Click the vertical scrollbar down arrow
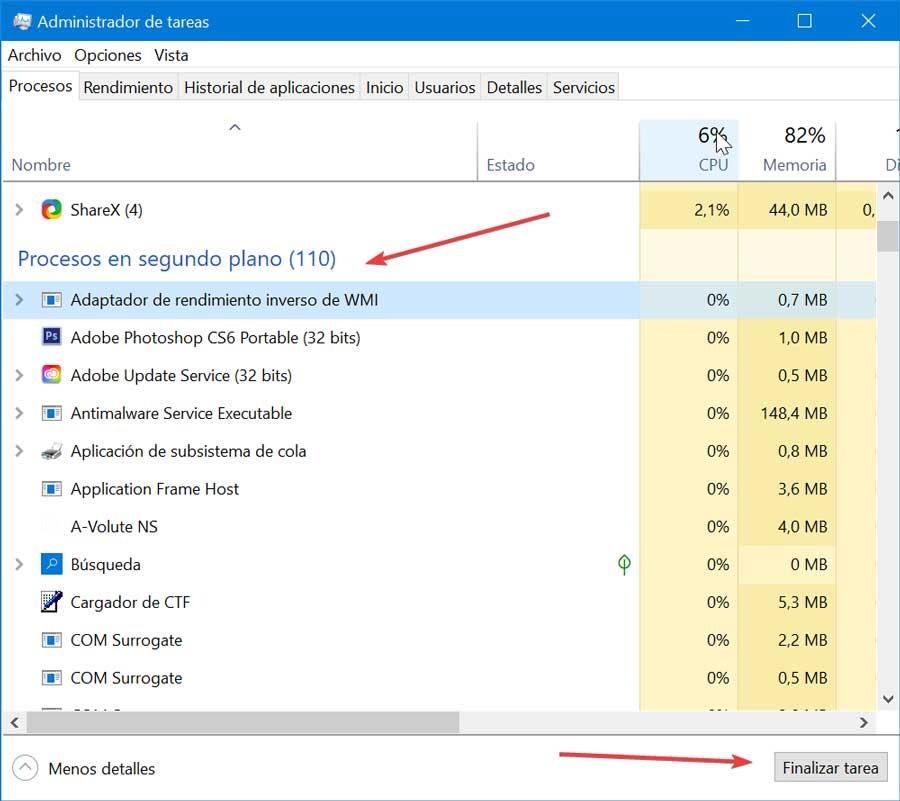Screen dimensions: 900x801 tap(888, 699)
